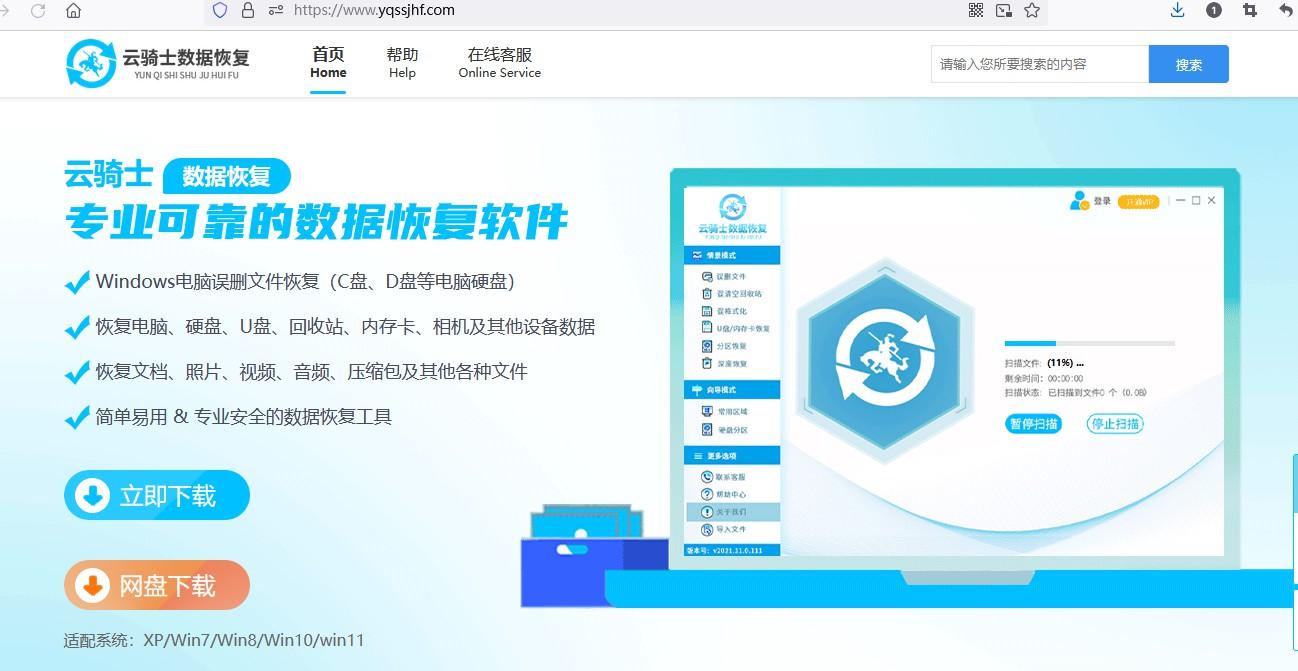Click the yellow 开通VIP badge in the preview
The height and width of the screenshot is (671, 1298).
[x=1138, y=201]
